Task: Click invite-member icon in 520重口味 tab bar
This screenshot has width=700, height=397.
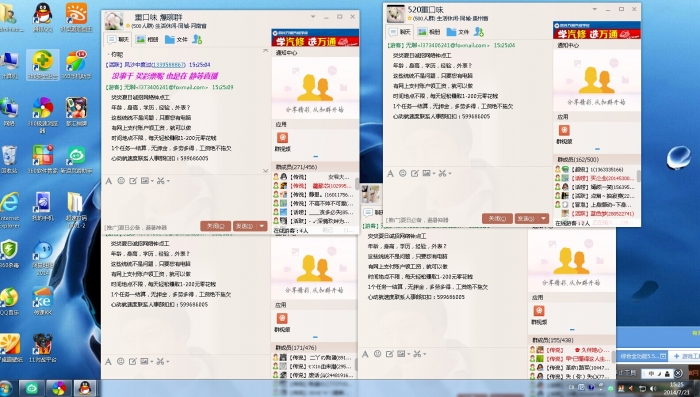Action: click(479, 32)
